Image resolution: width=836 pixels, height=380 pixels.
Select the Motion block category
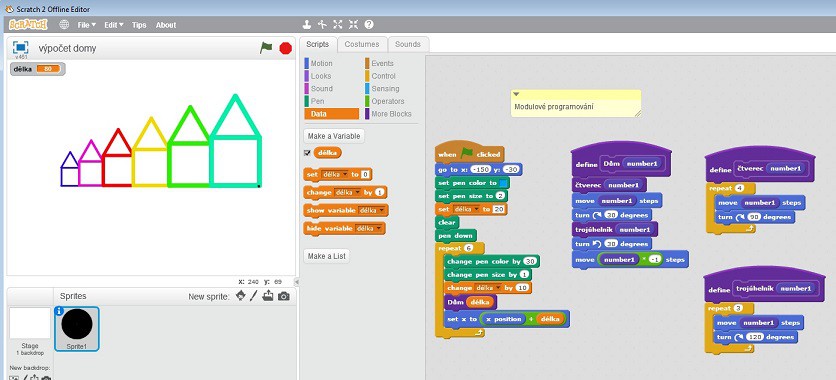pyautogui.click(x=321, y=63)
